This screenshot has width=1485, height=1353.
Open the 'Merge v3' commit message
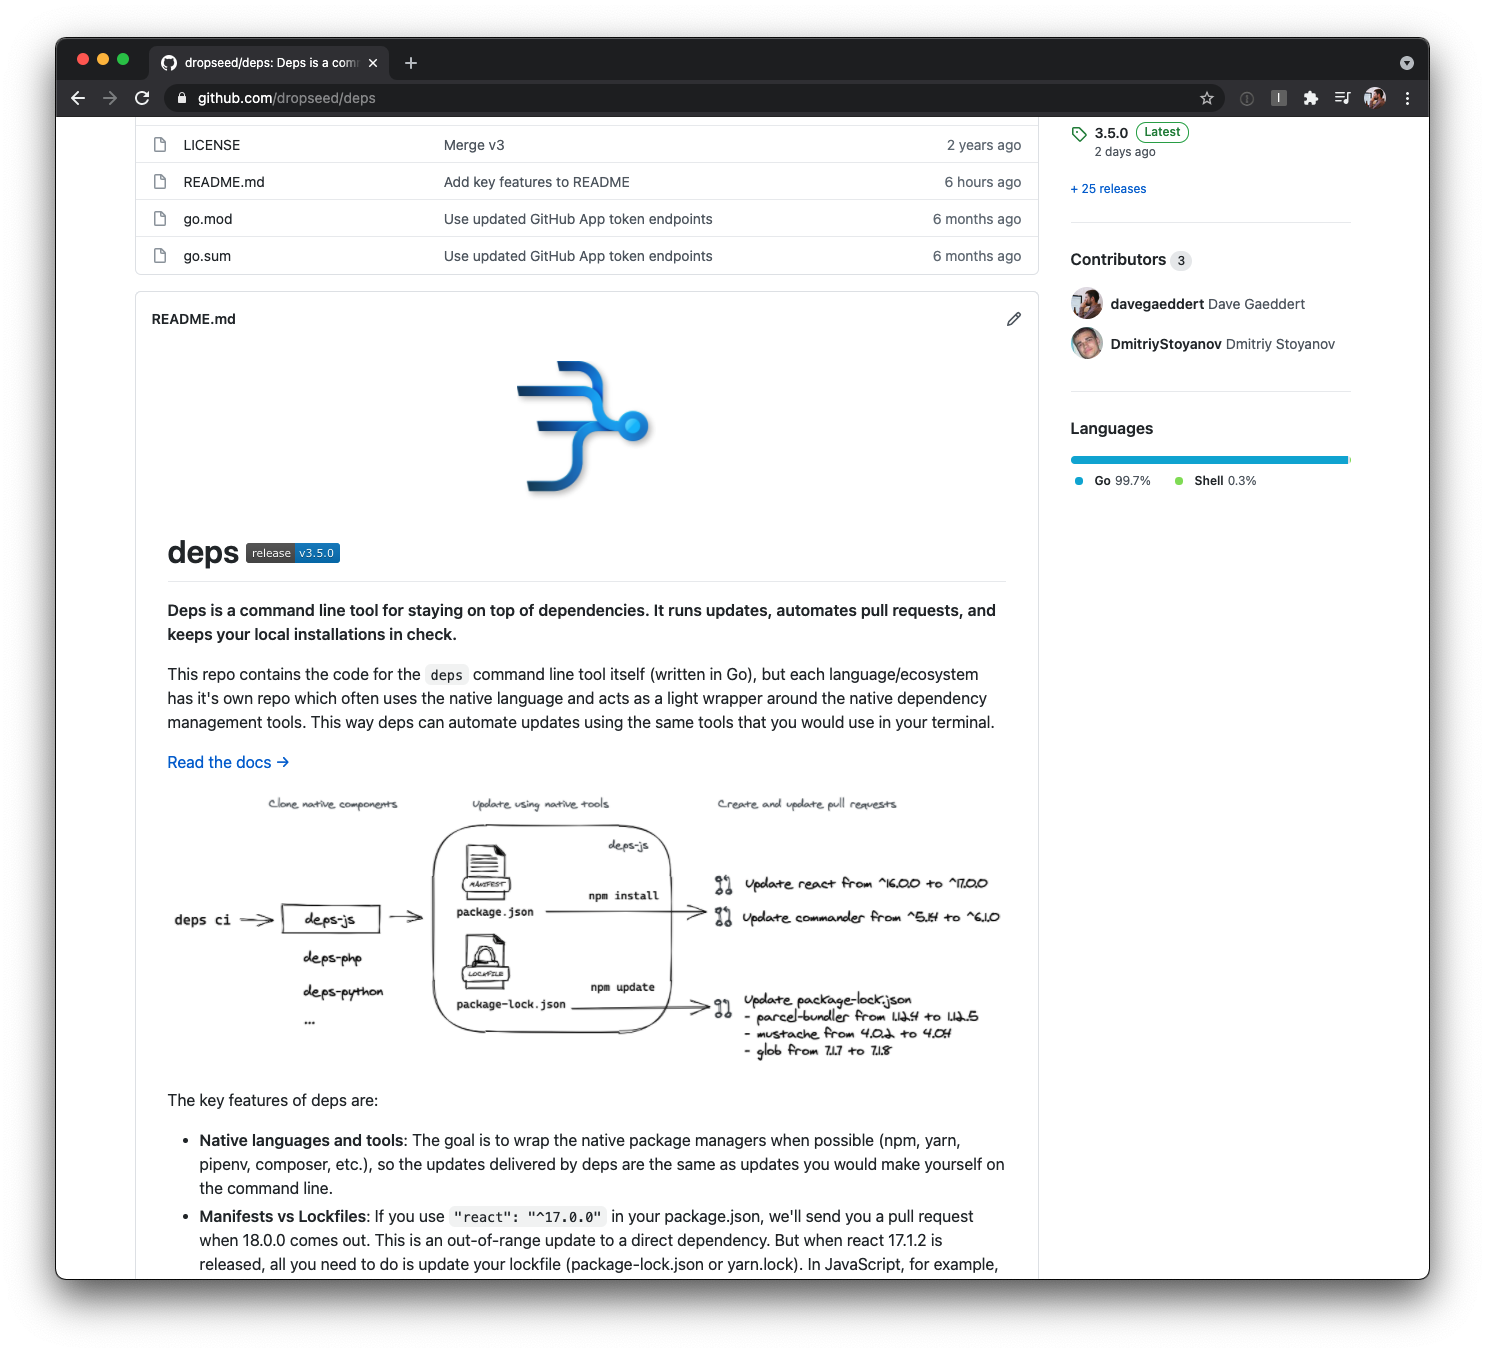click(x=474, y=145)
